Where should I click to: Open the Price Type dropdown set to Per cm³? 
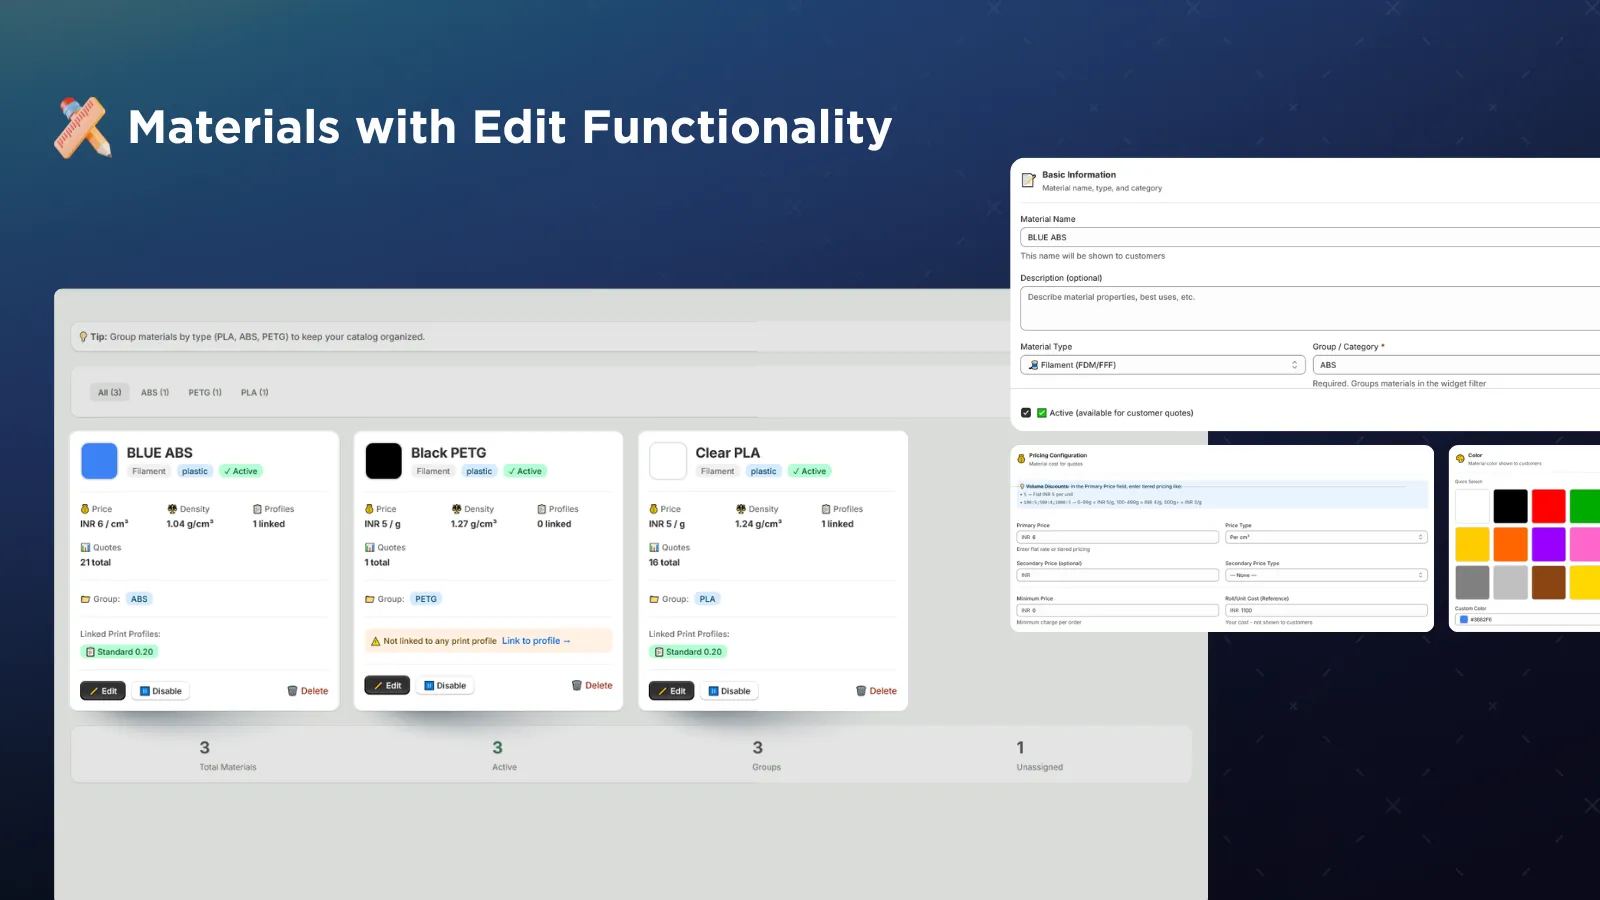[1325, 537]
